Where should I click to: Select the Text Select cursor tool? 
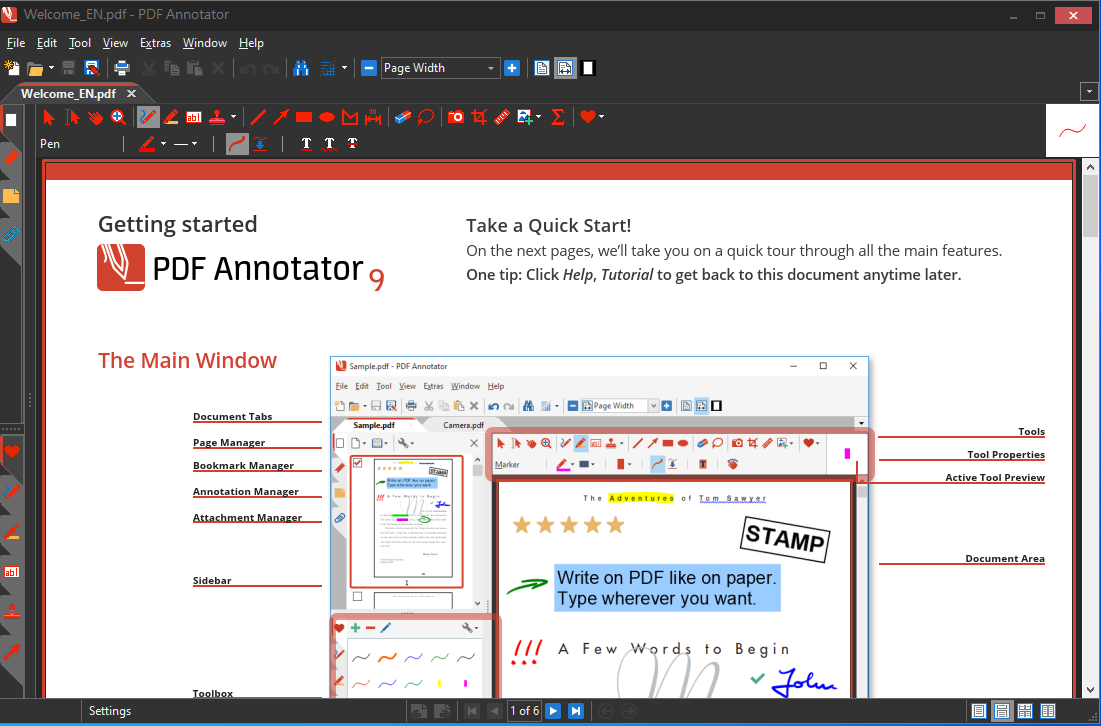(72, 117)
